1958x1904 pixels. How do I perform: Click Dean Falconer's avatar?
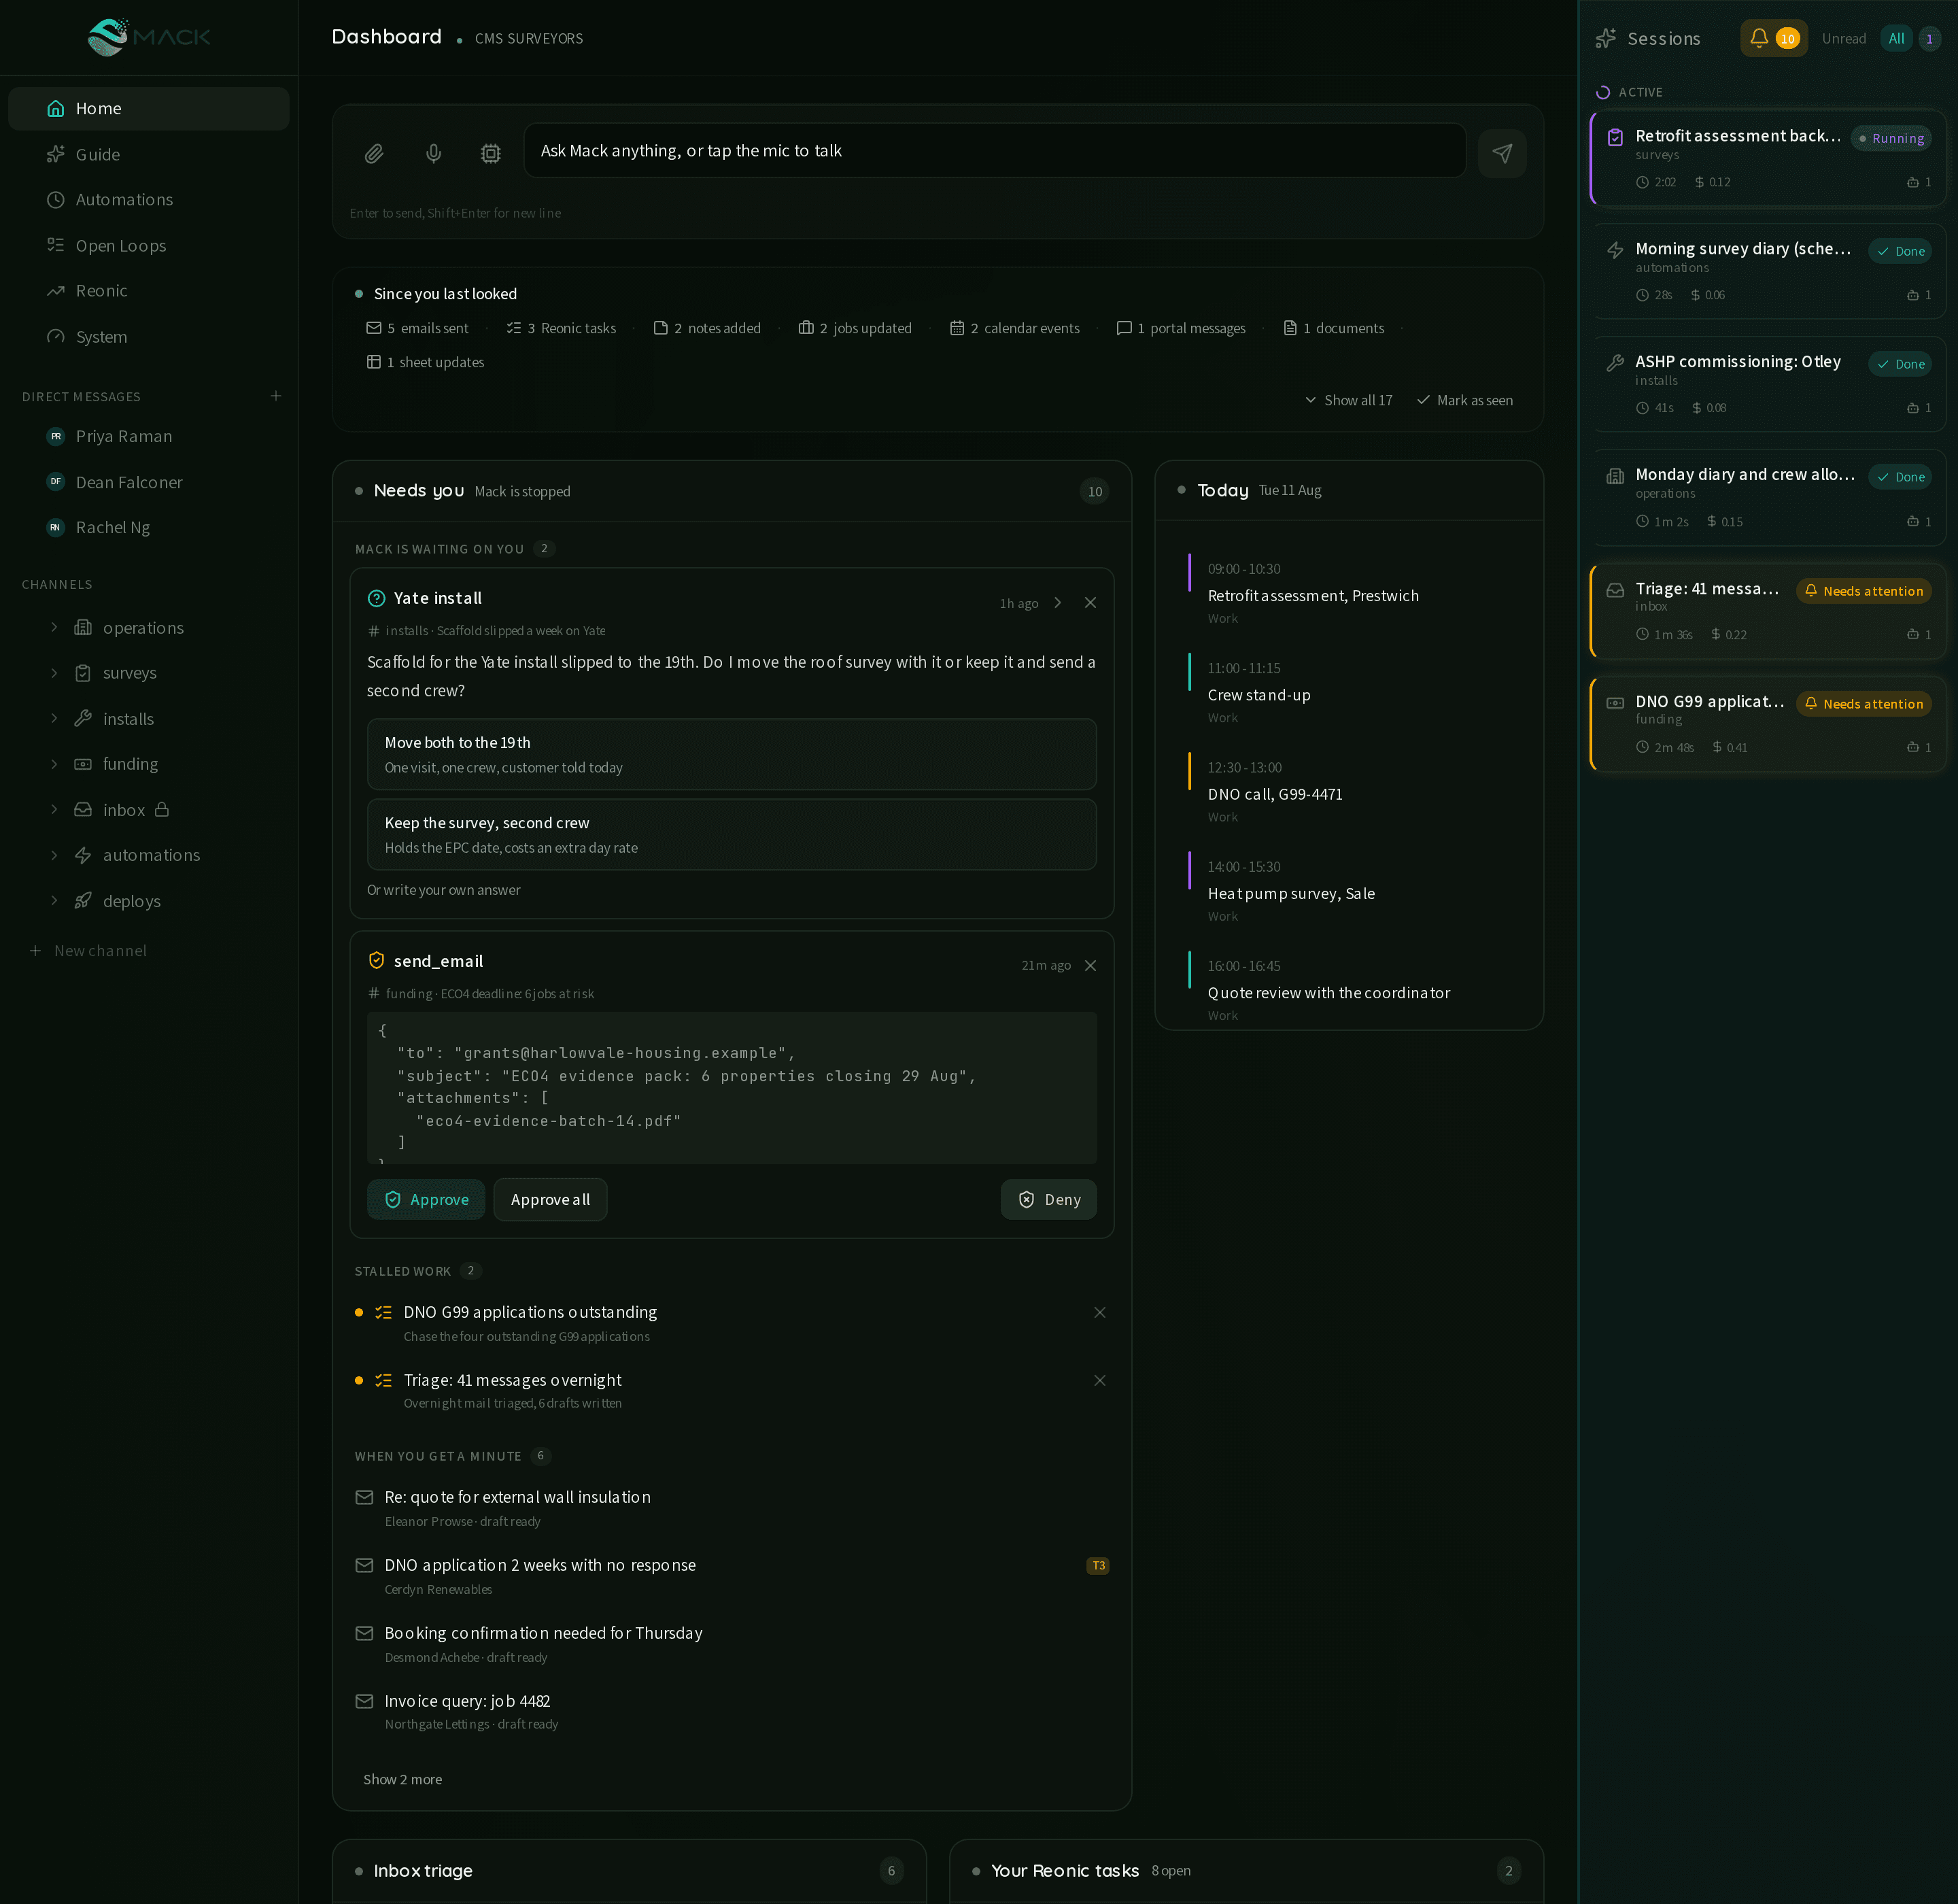[x=56, y=482]
